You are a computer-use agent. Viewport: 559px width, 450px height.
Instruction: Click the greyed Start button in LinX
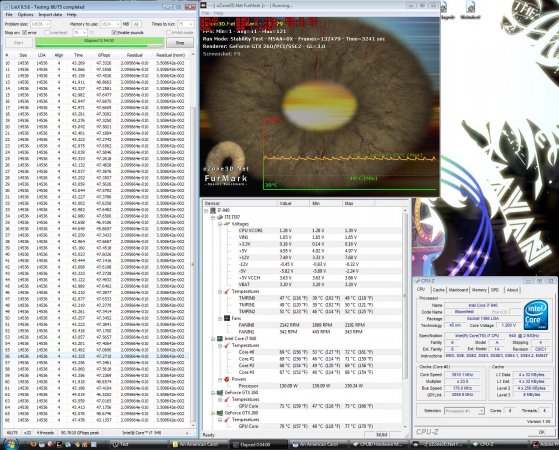(19, 43)
